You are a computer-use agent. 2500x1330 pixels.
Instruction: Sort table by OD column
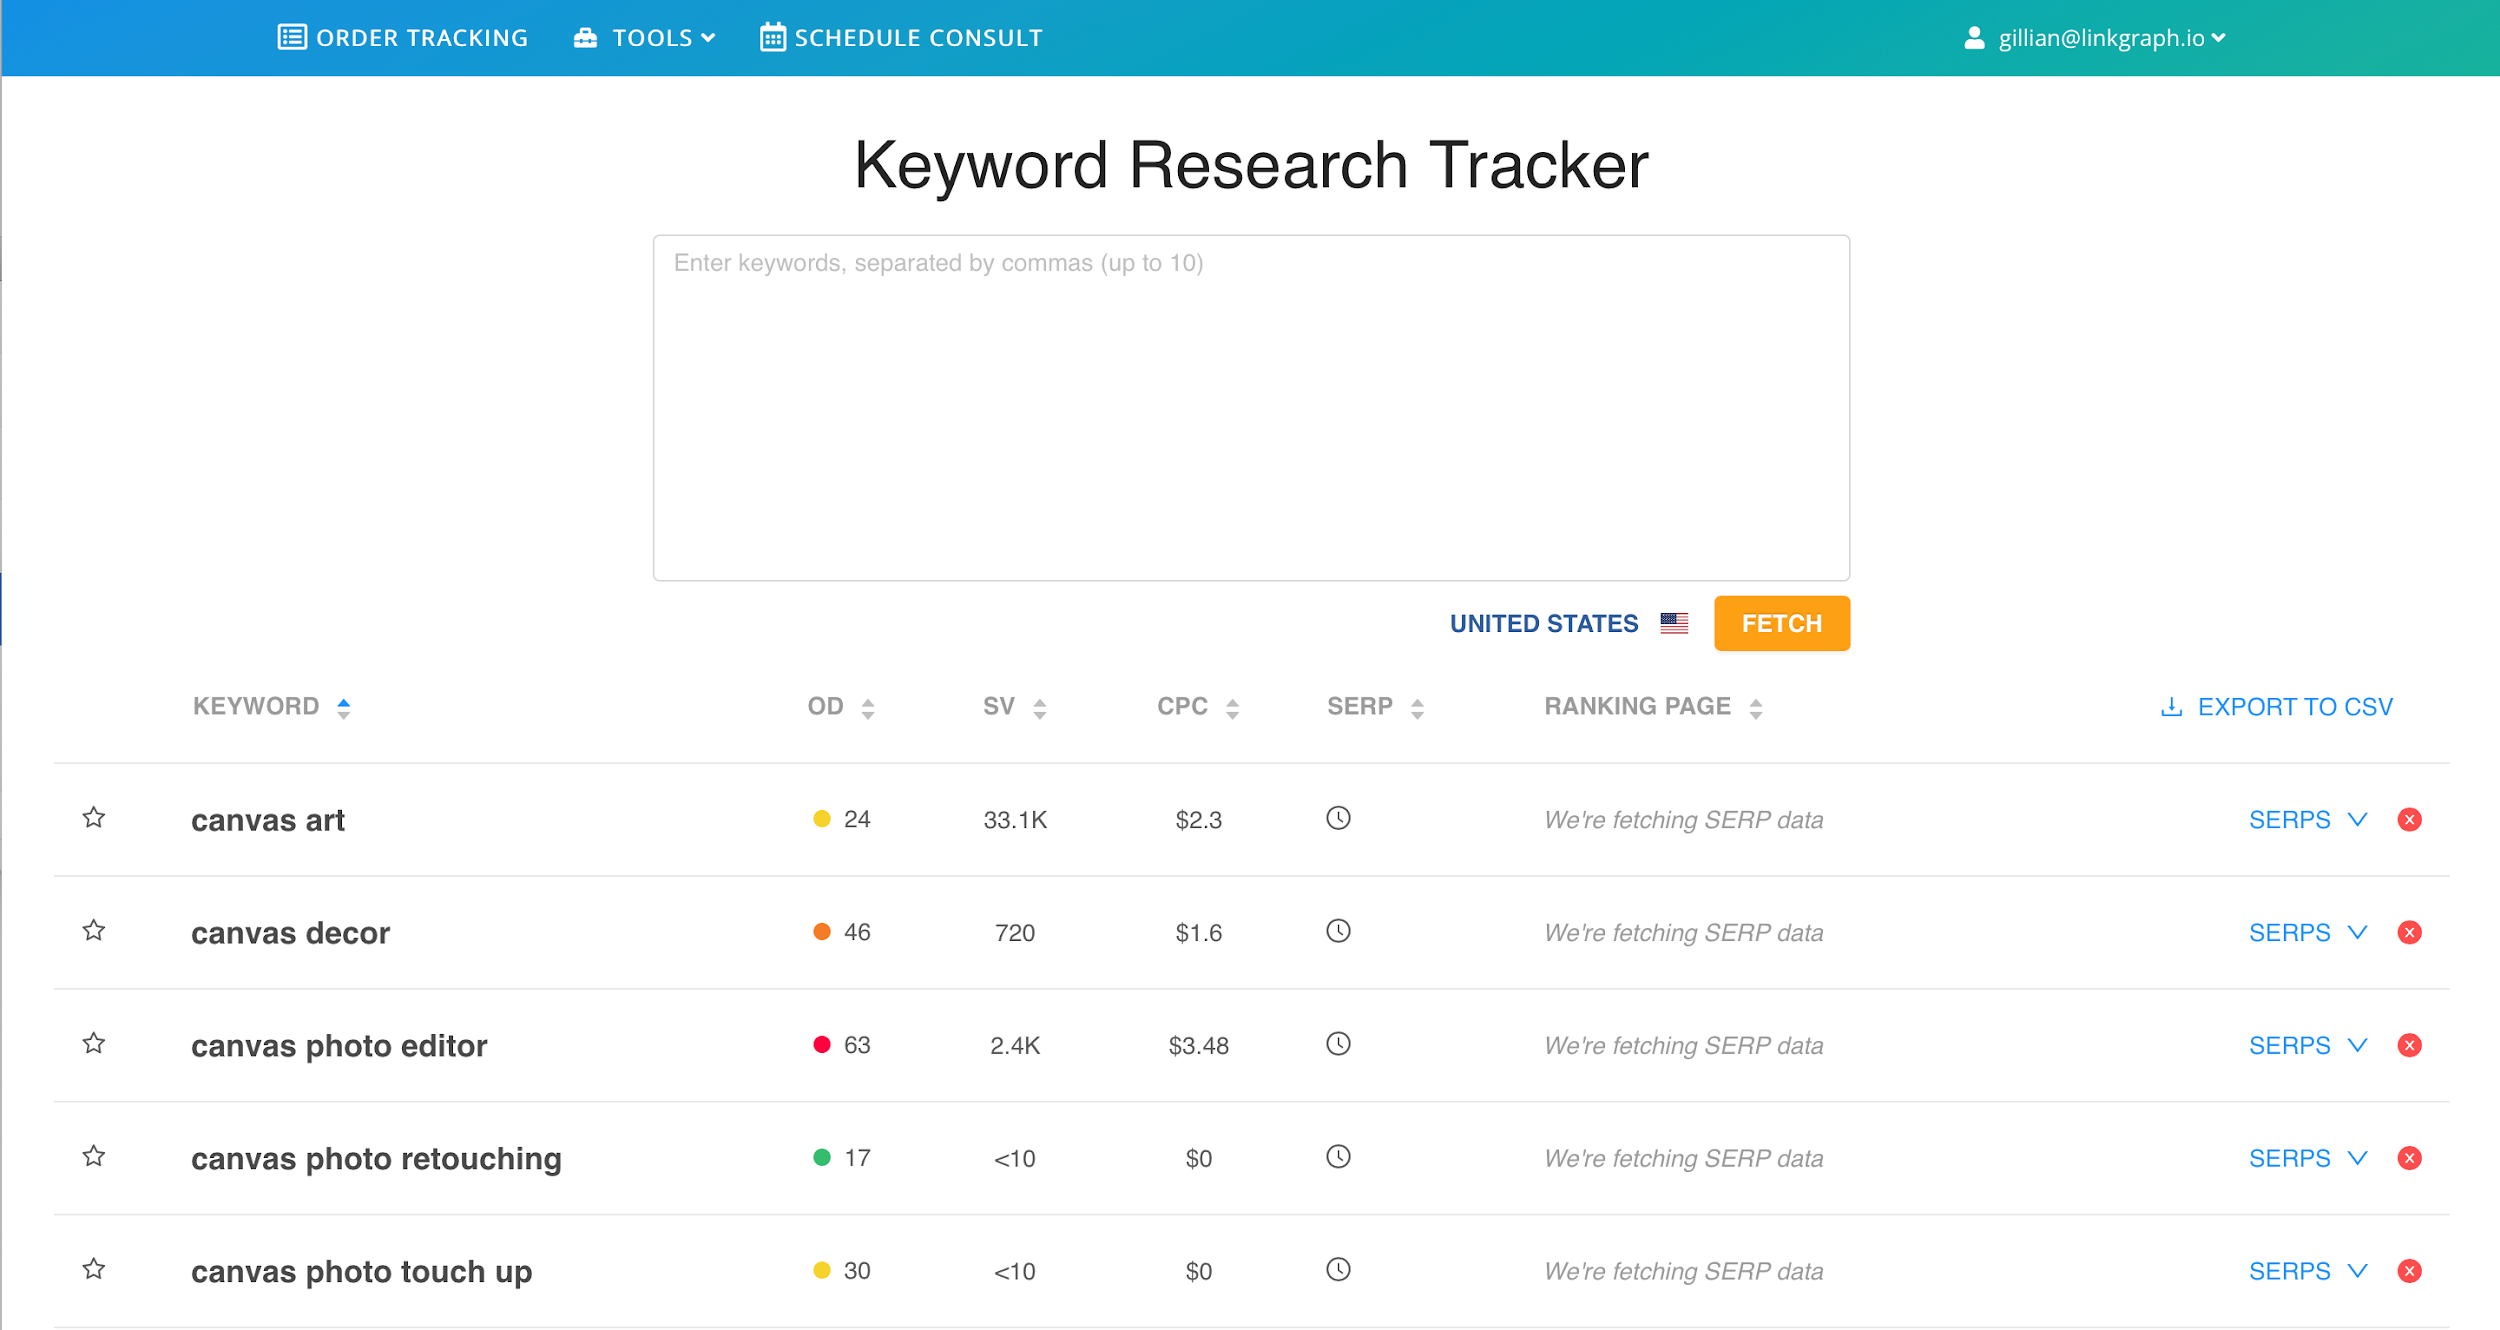coord(841,707)
